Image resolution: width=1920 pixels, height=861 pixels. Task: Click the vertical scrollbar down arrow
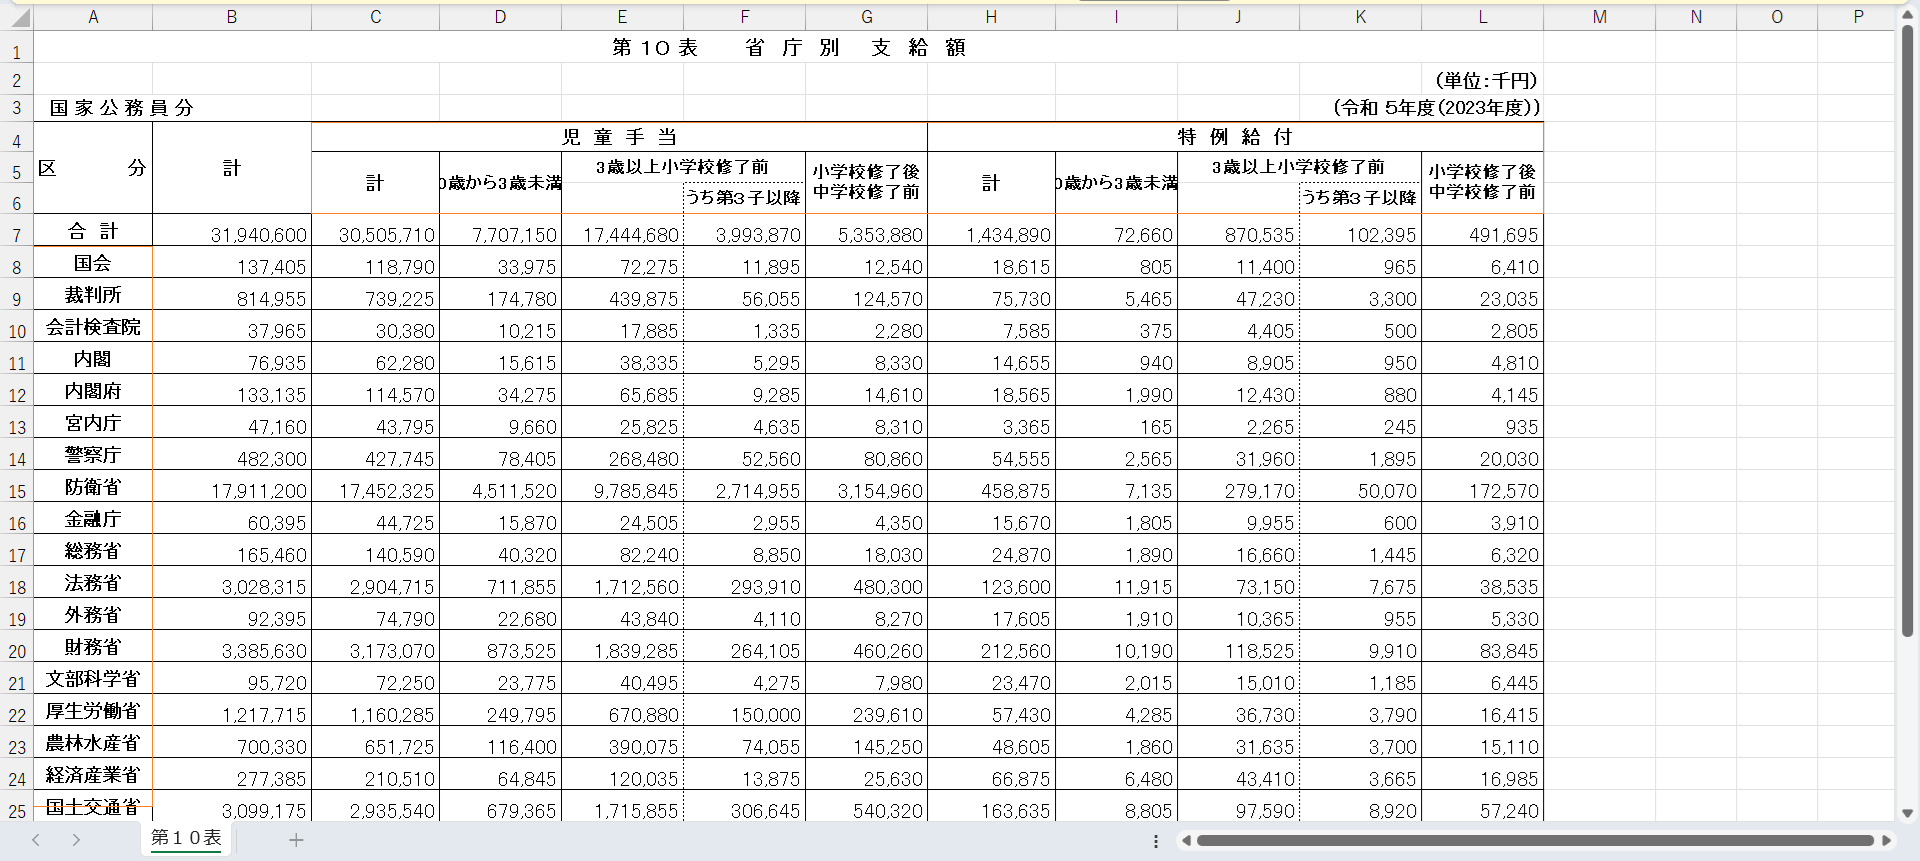[x=1907, y=813]
